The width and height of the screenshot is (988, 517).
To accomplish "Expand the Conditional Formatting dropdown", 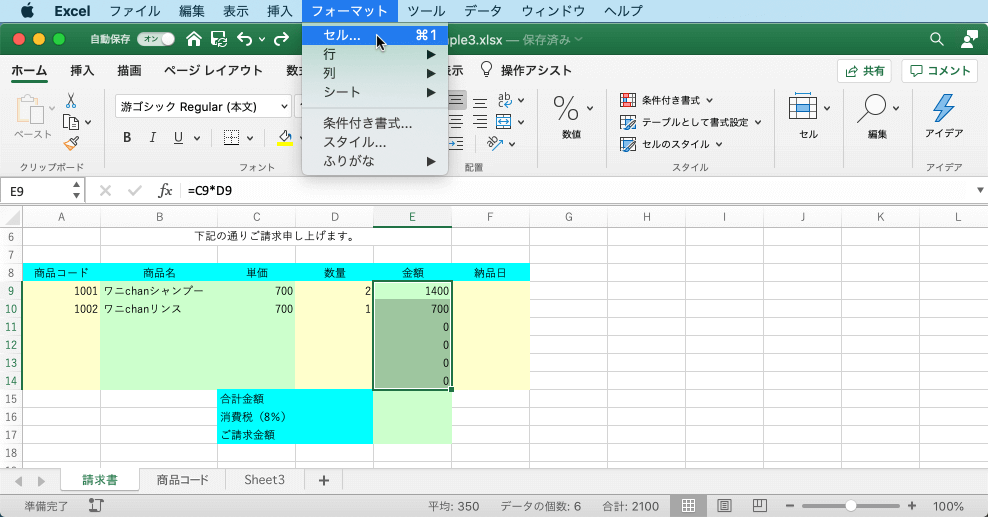I will pos(710,100).
